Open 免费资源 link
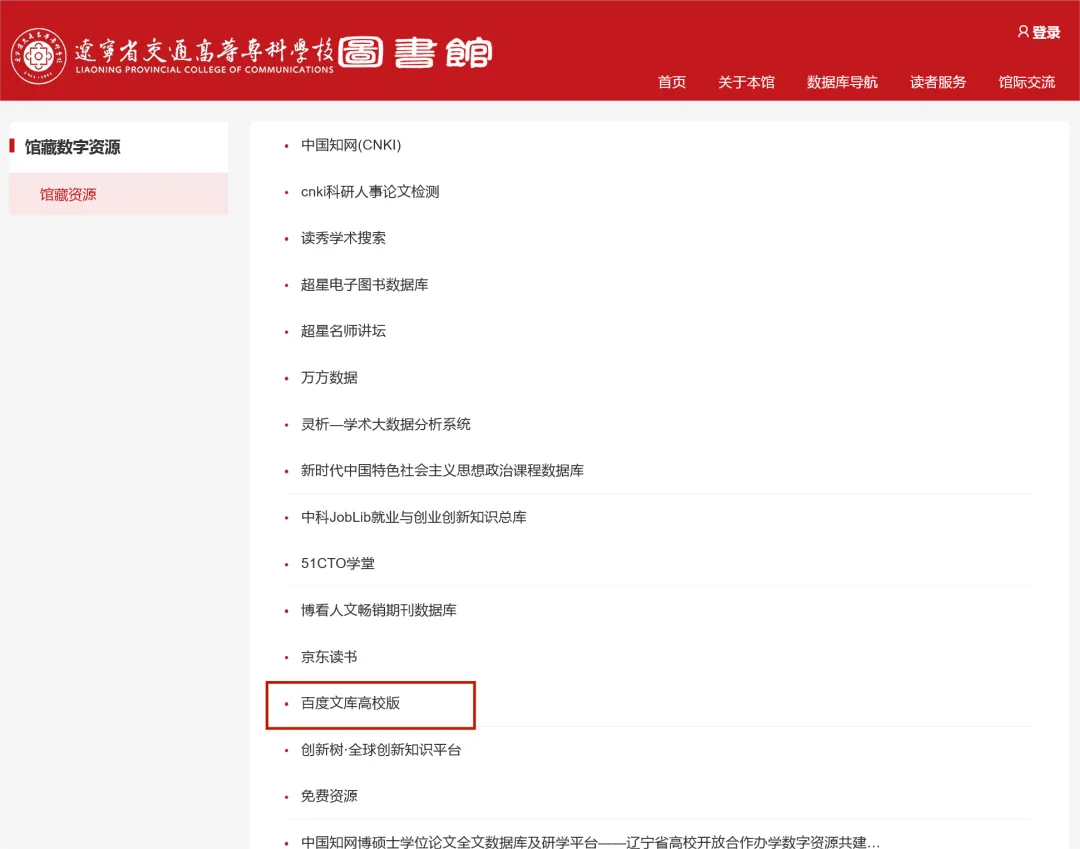Screen dimensions: 1080x849 (329, 795)
